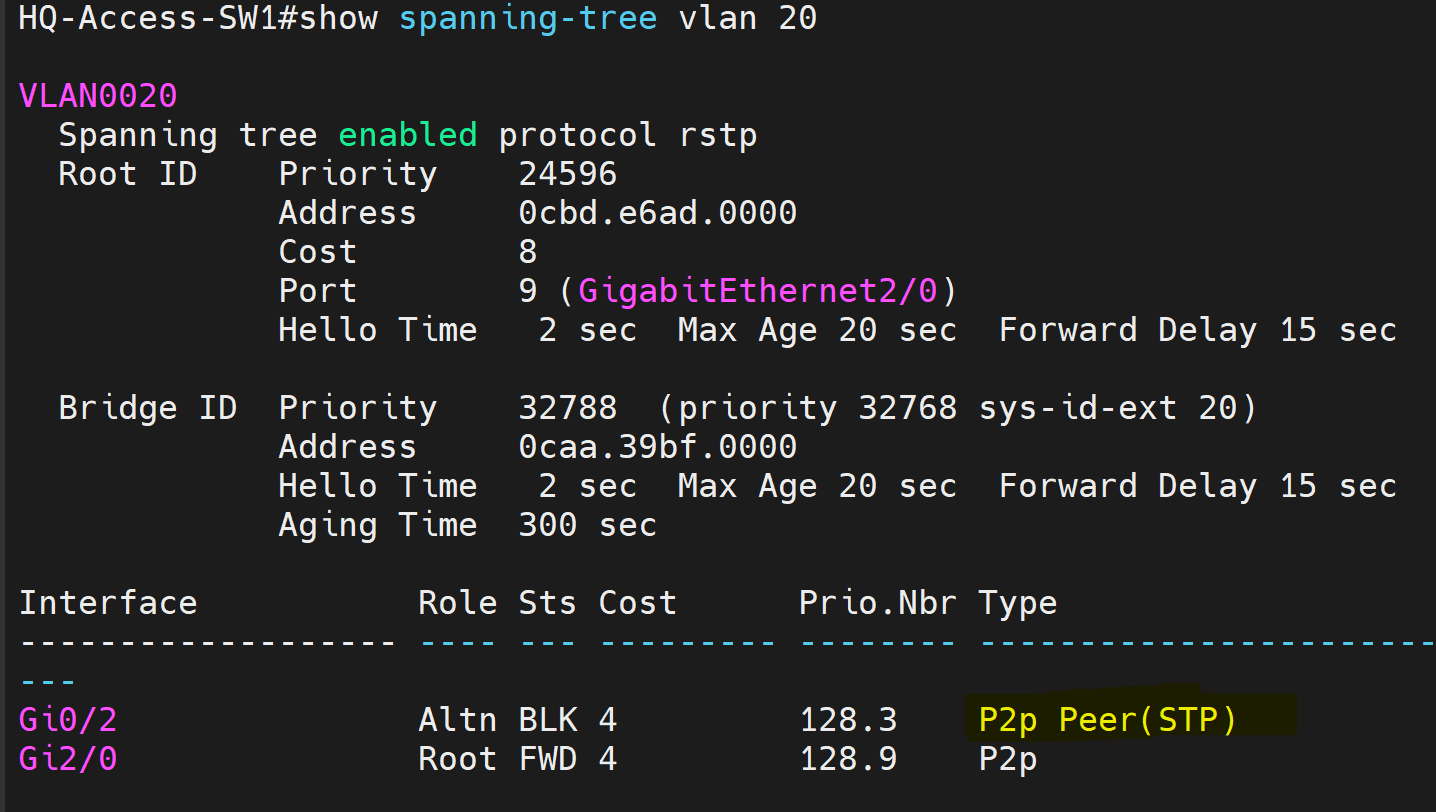This screenshot has height=812, width=1436.
Task: Click the VLAN0020 heading
Action: pyautogui.click(x=98, y=97)
